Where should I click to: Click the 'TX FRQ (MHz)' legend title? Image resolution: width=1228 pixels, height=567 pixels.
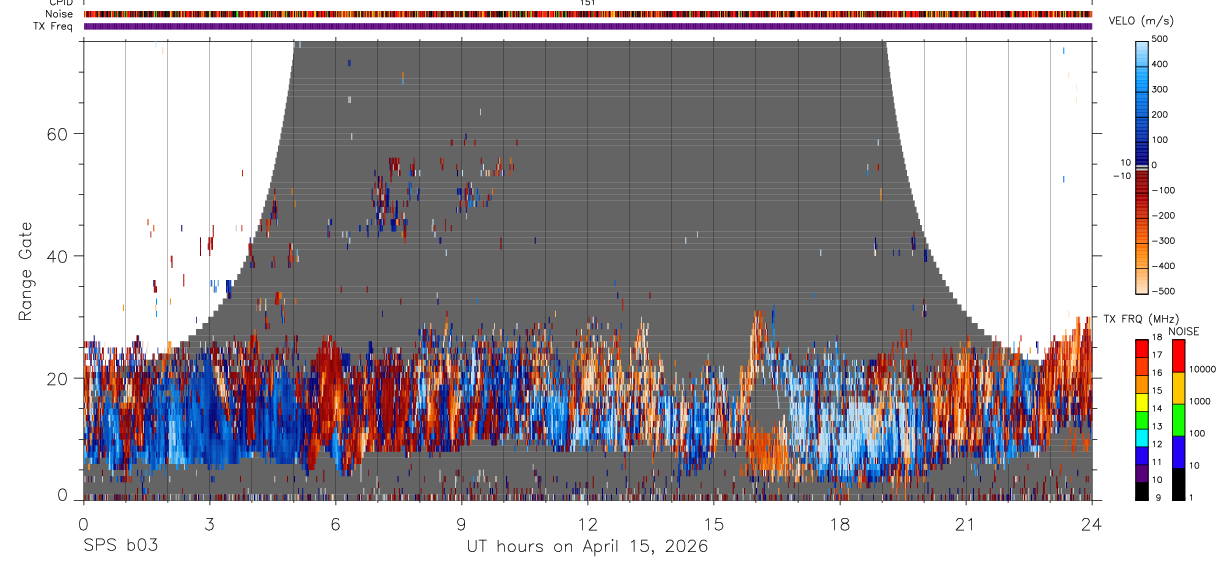[1140, 319]
